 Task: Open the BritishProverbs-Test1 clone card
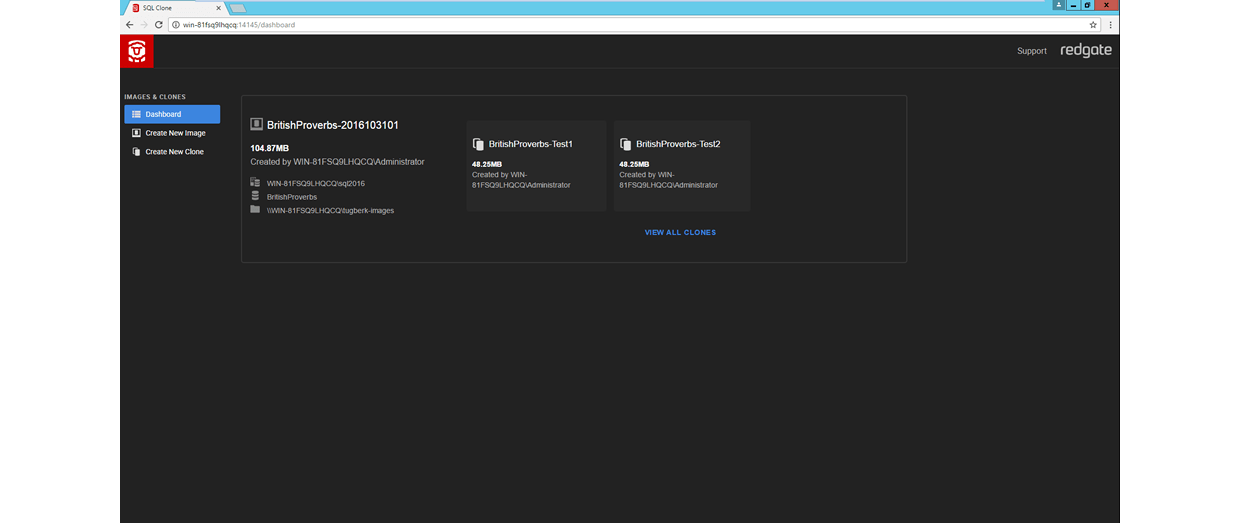click(537, 166)
